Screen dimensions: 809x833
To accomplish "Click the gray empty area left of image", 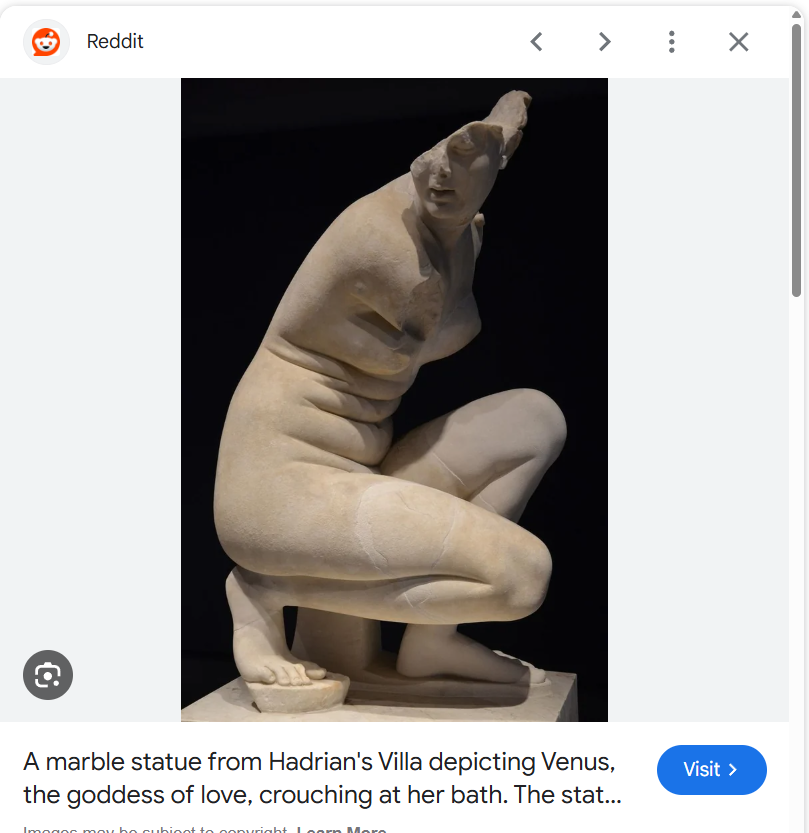I will [90, 372].
